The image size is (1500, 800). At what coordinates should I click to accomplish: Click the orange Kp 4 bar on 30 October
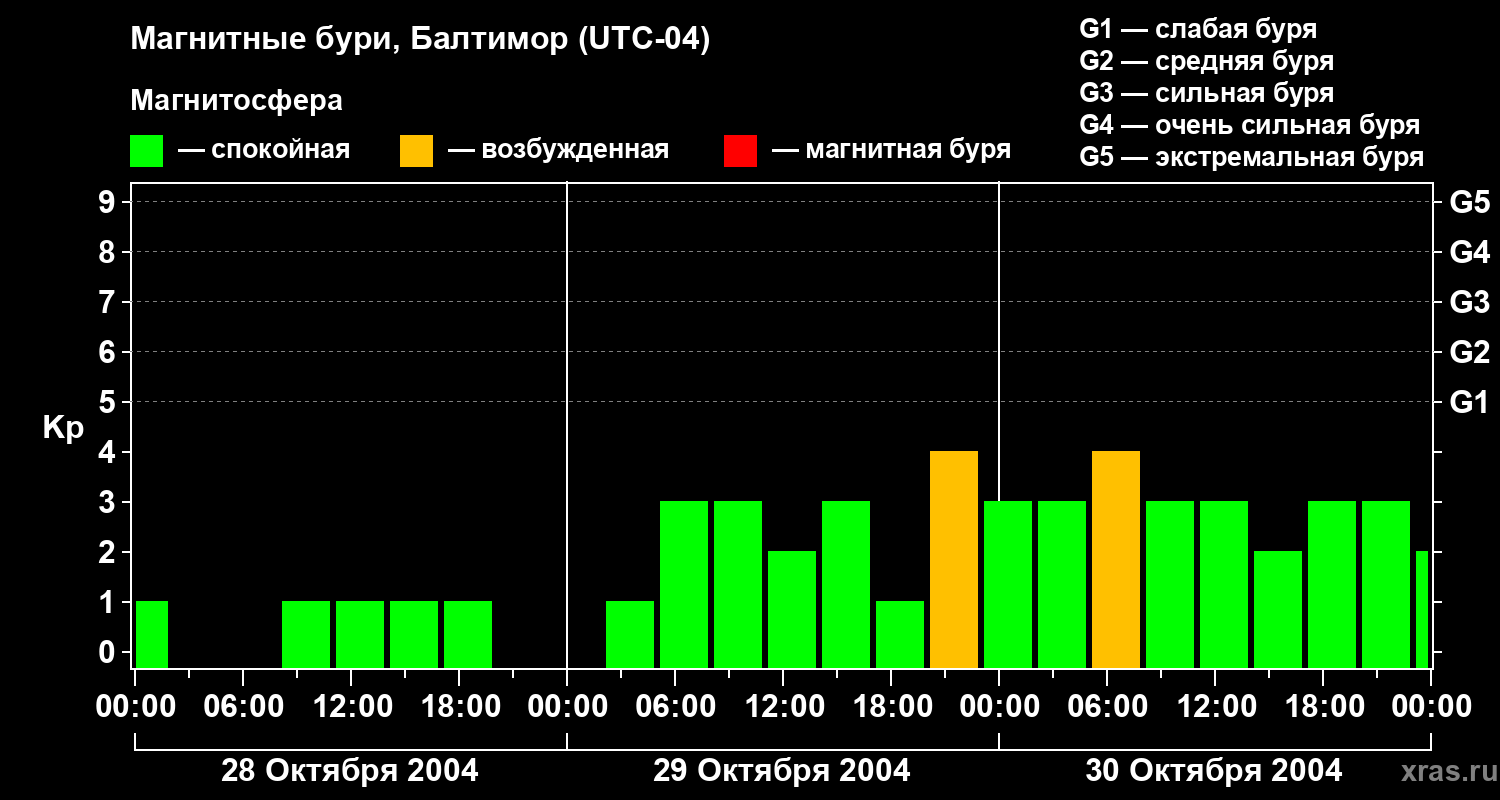1116,560
